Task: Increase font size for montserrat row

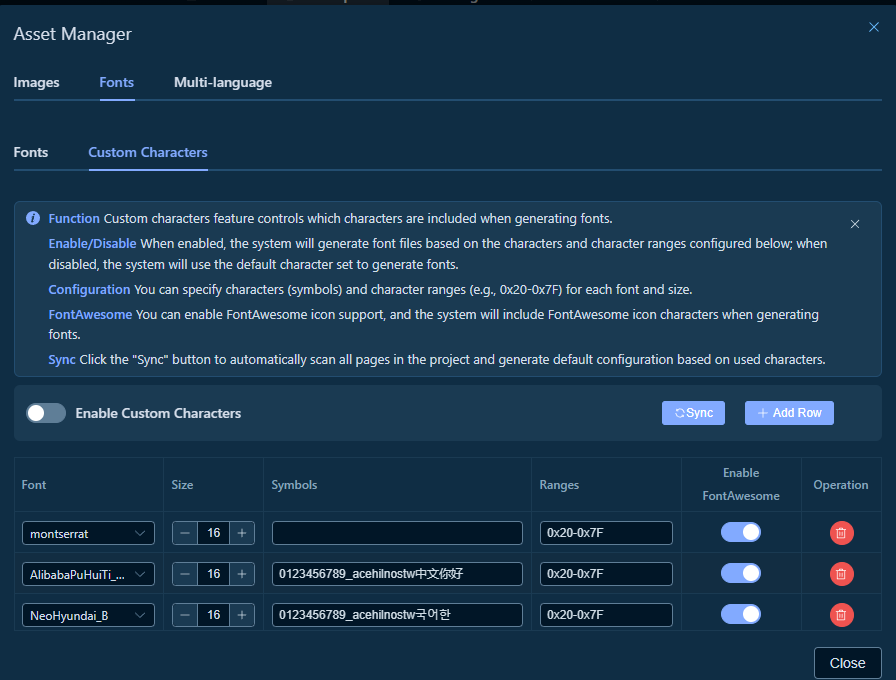Action: point(242,532)
